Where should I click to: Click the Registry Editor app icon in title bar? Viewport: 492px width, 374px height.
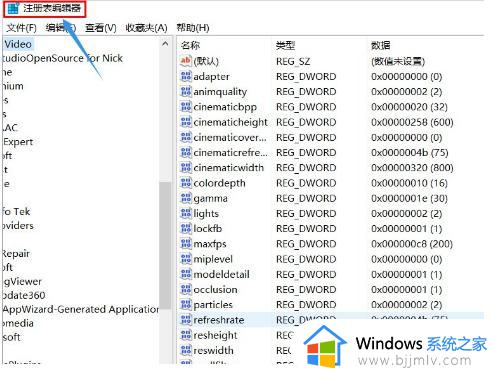click(x=12, y=8)
